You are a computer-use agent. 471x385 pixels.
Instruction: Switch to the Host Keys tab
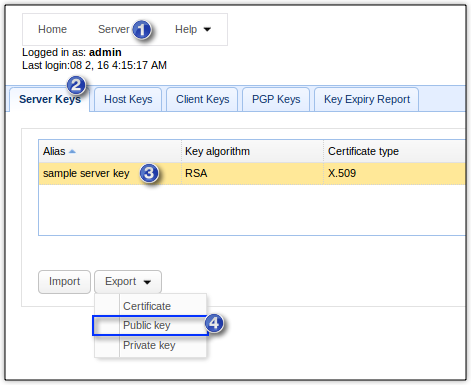coord(128,99)
